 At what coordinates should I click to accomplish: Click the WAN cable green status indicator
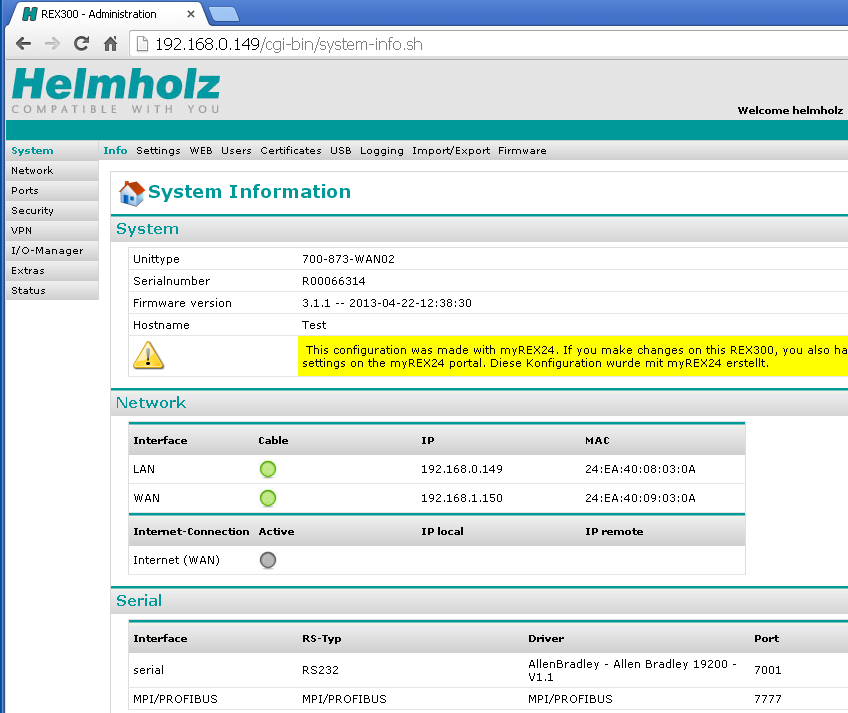(x=268, y=498)
